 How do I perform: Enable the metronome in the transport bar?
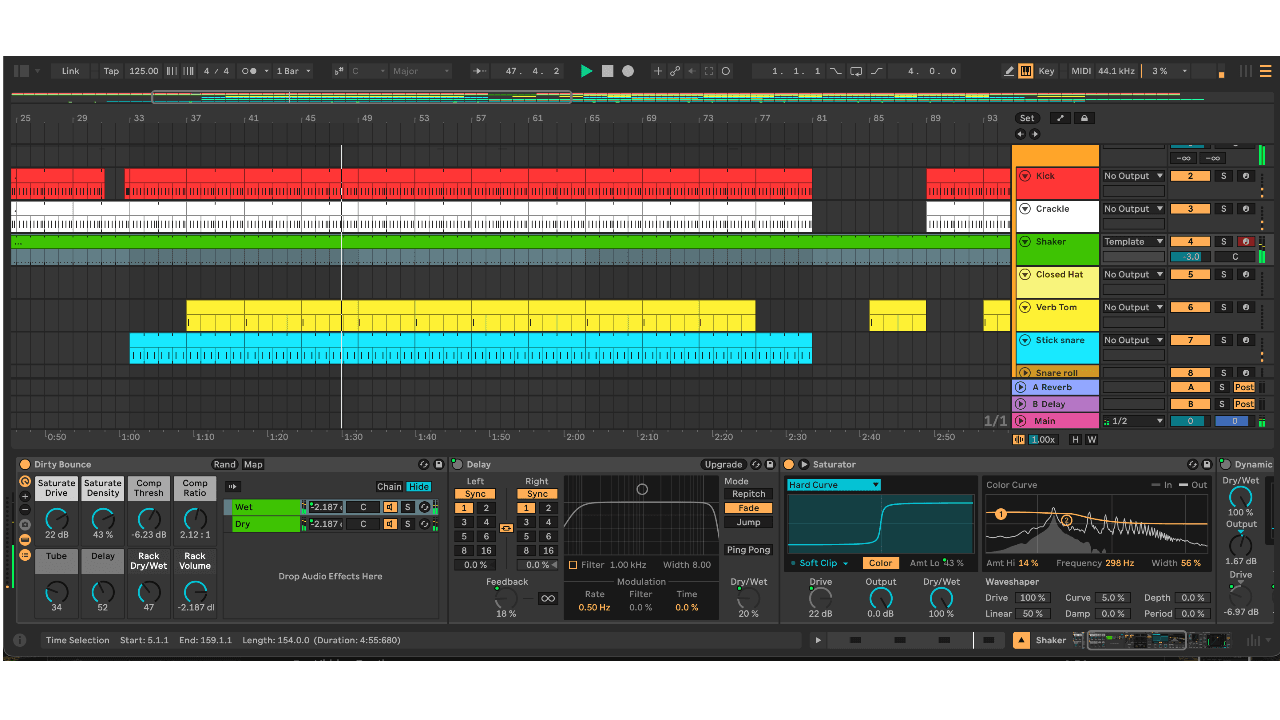click(x=250, y=71)
